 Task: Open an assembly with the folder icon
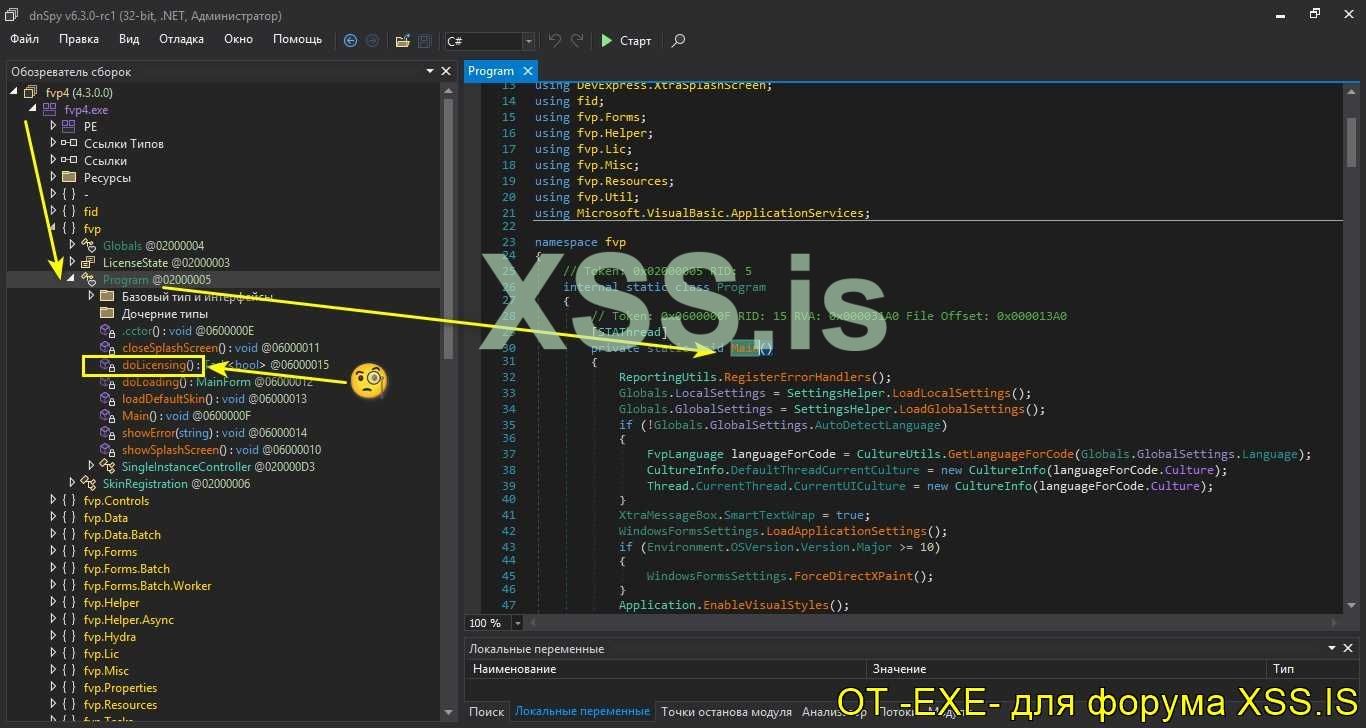(x=402, y=41)
